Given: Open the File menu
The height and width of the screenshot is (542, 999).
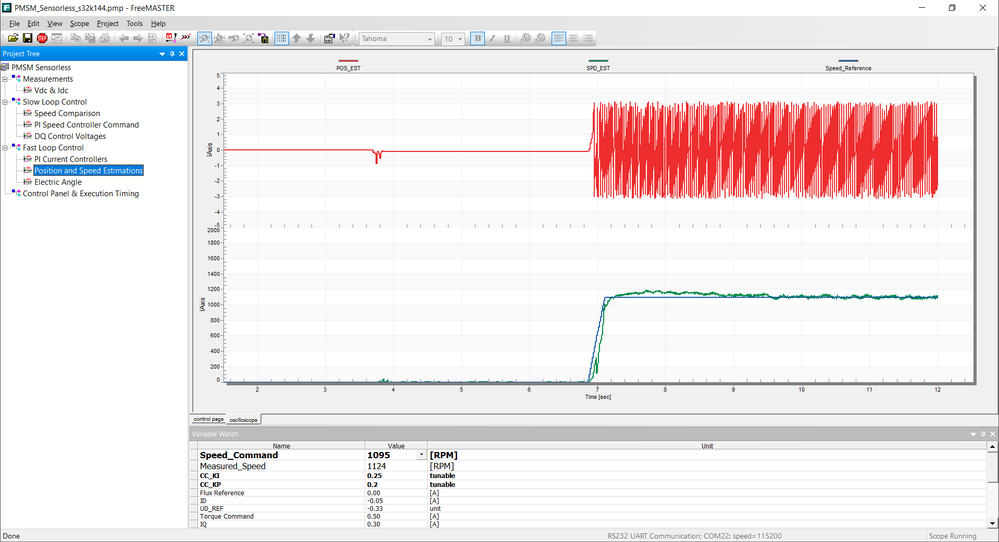Looking at the screenshot, I should tap(14, 24).
